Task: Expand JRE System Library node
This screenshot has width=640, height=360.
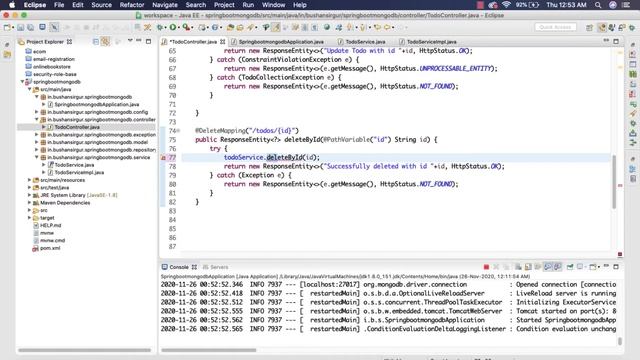Action: click(x=29, y=195)
